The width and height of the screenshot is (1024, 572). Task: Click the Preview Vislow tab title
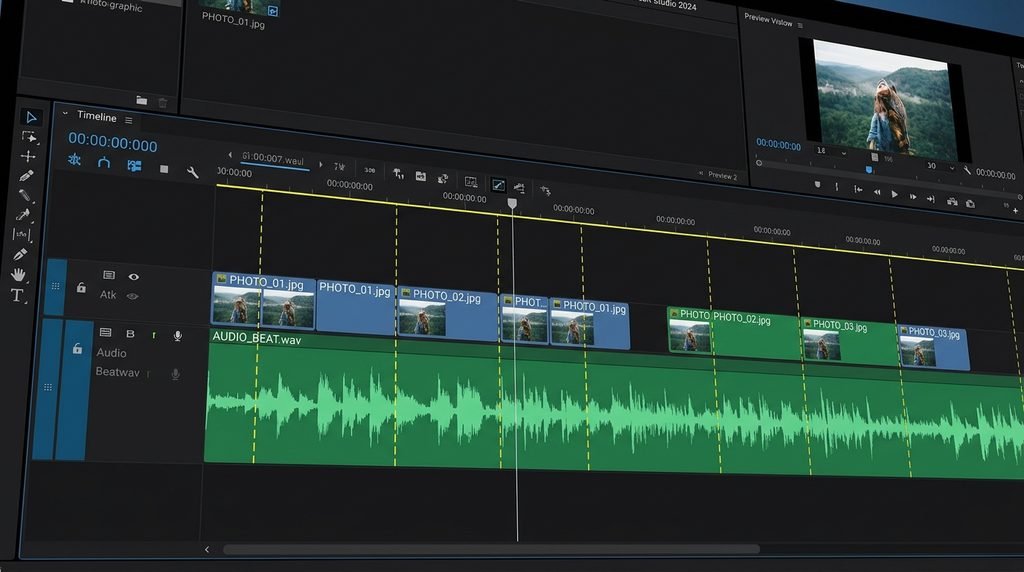pos(768,20)
